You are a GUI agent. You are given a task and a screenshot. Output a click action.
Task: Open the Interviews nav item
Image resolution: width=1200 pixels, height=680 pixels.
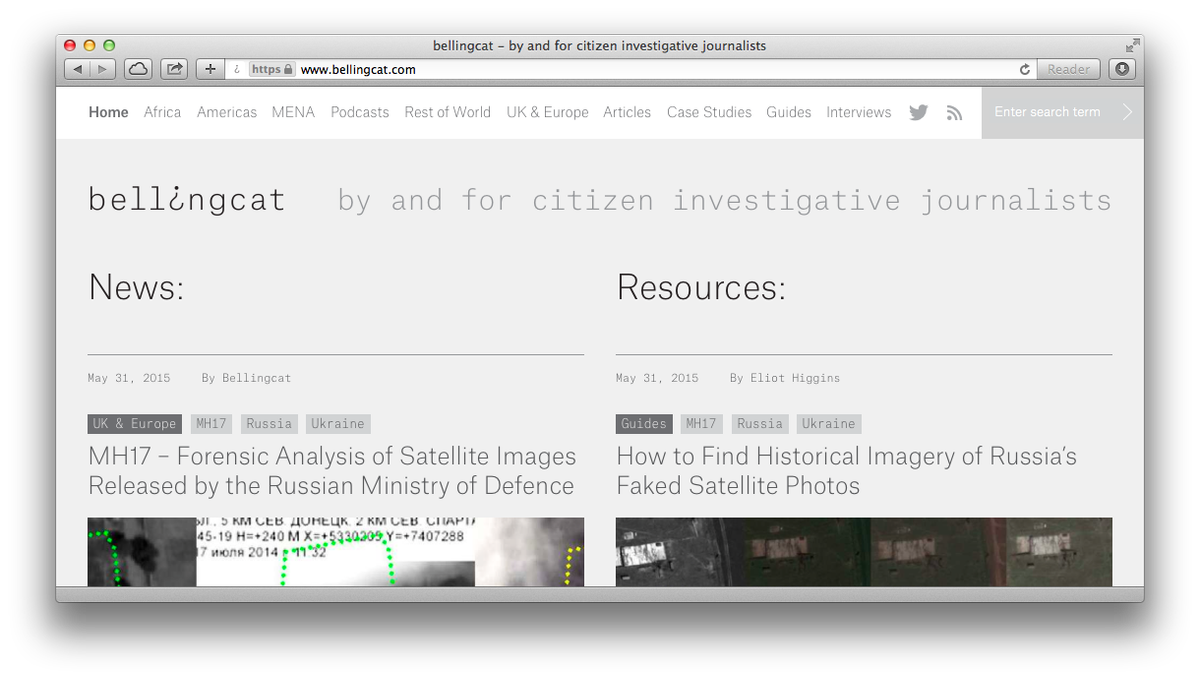[858, 112]
